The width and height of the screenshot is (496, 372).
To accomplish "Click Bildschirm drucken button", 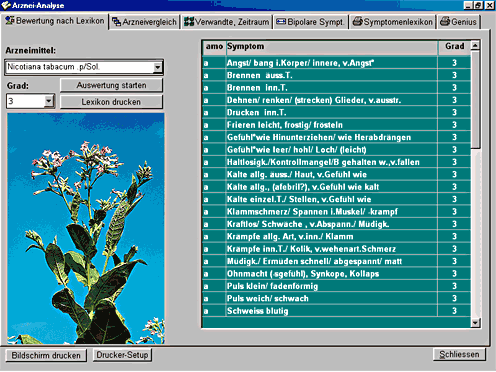I will (46, 355).
